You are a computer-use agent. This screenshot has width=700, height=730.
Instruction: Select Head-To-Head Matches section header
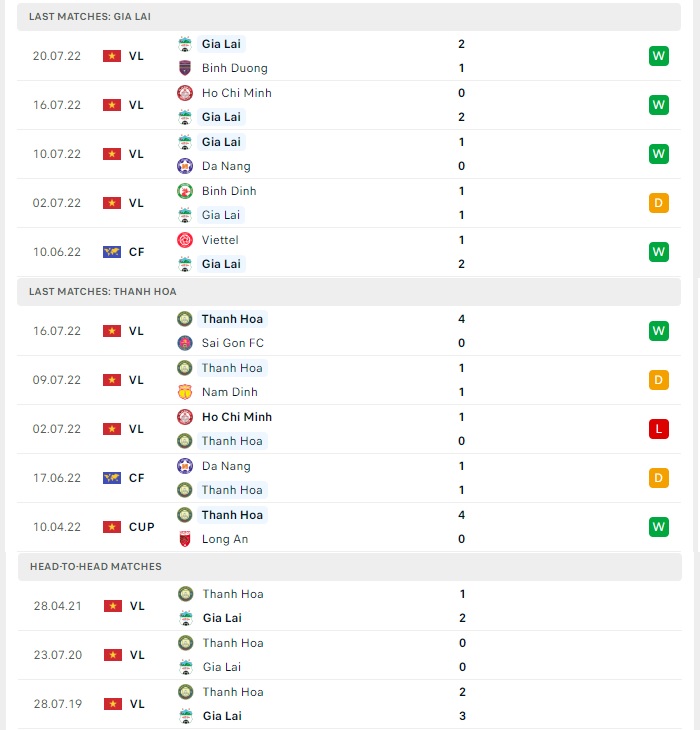coord(350,567)
